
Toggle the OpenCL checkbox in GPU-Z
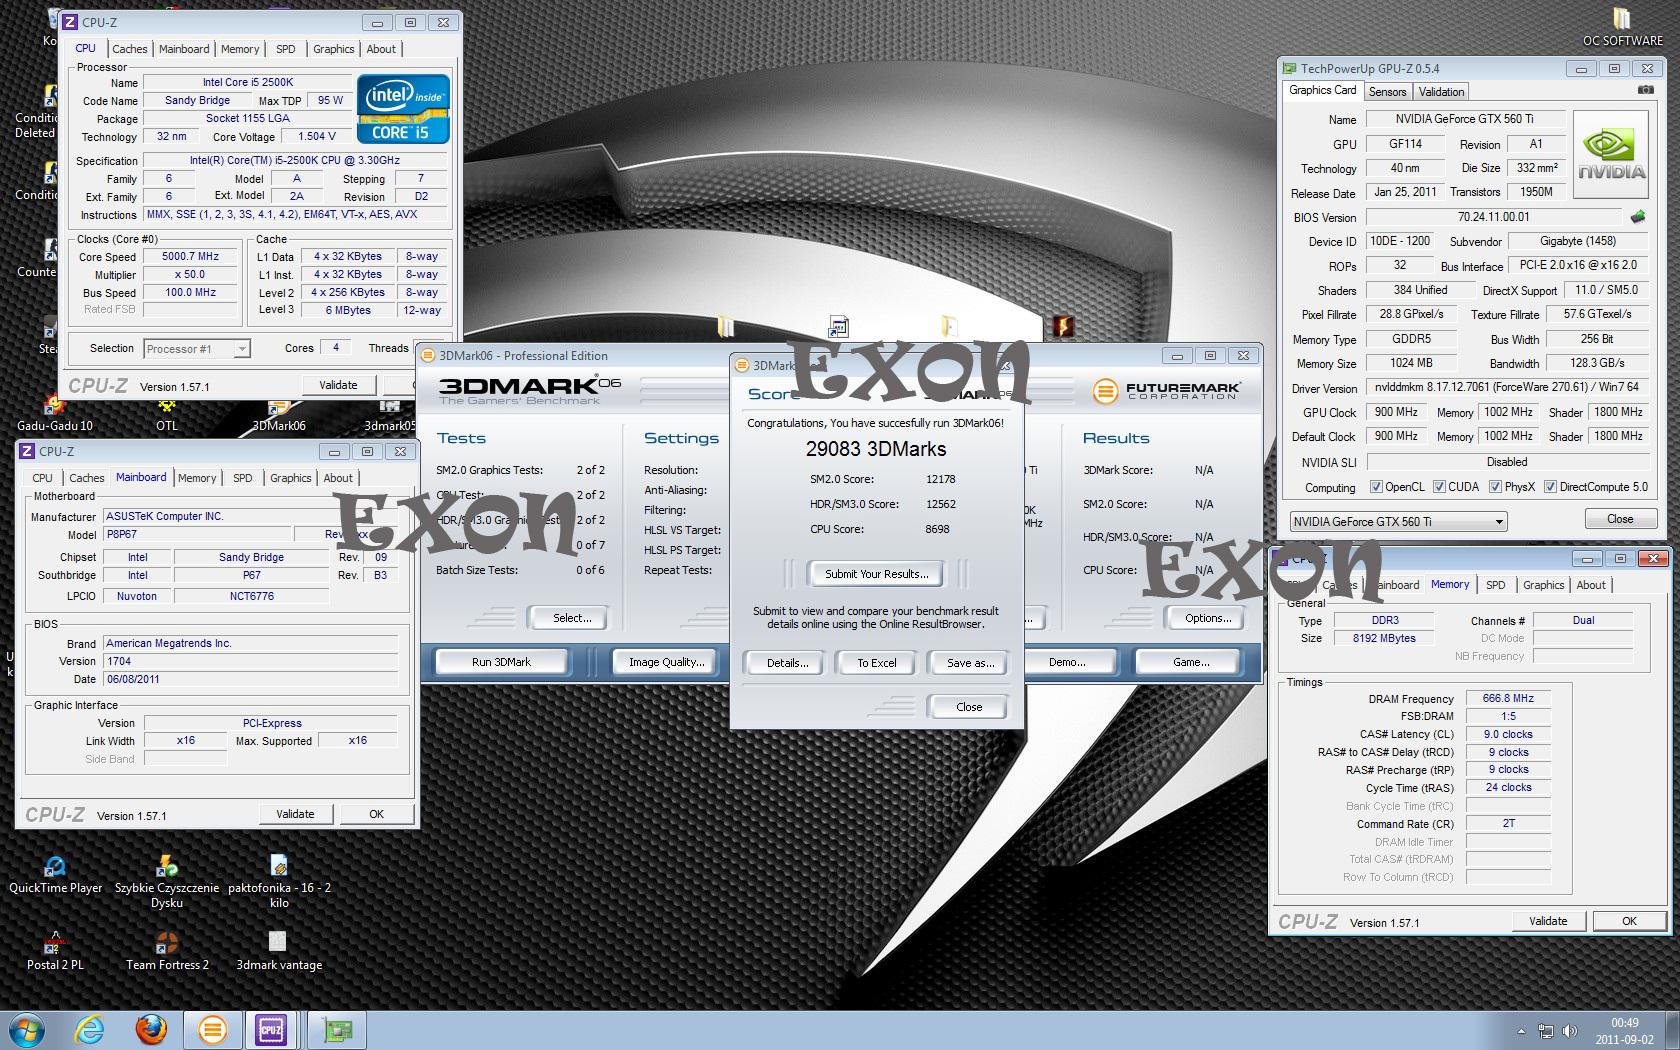[1376, 487]
